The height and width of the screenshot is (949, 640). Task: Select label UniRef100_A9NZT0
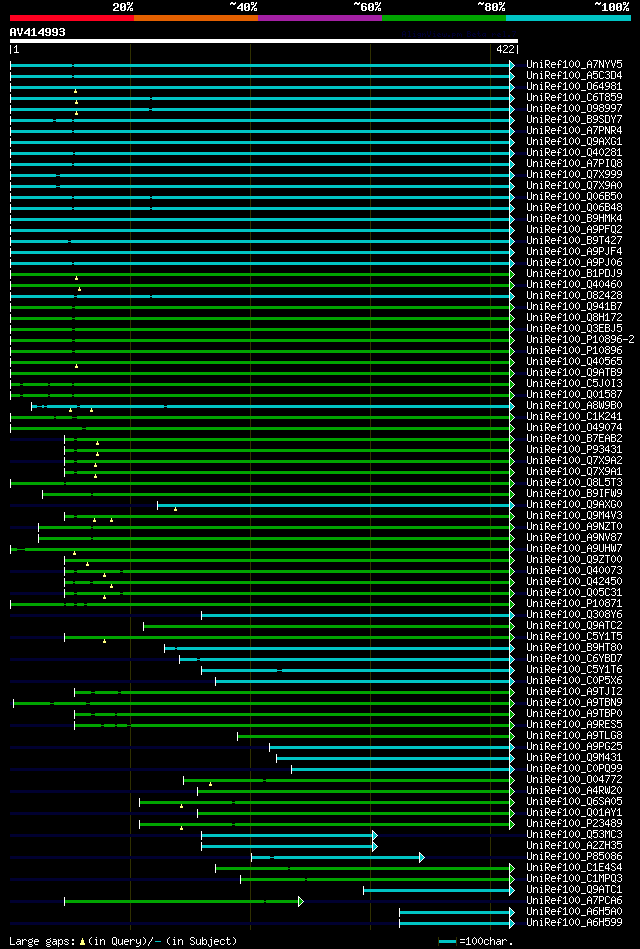coord(575,526)
